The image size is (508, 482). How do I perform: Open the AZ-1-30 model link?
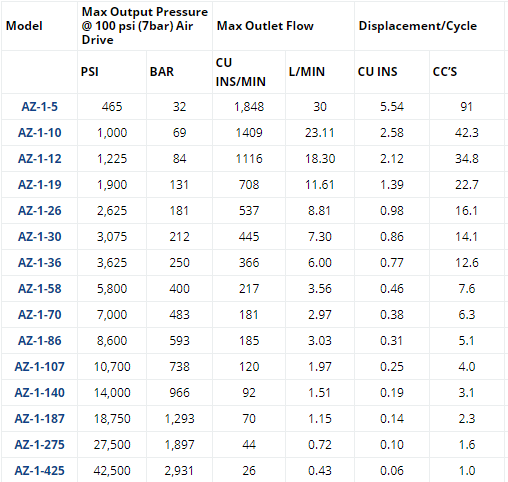coord(39,237)
